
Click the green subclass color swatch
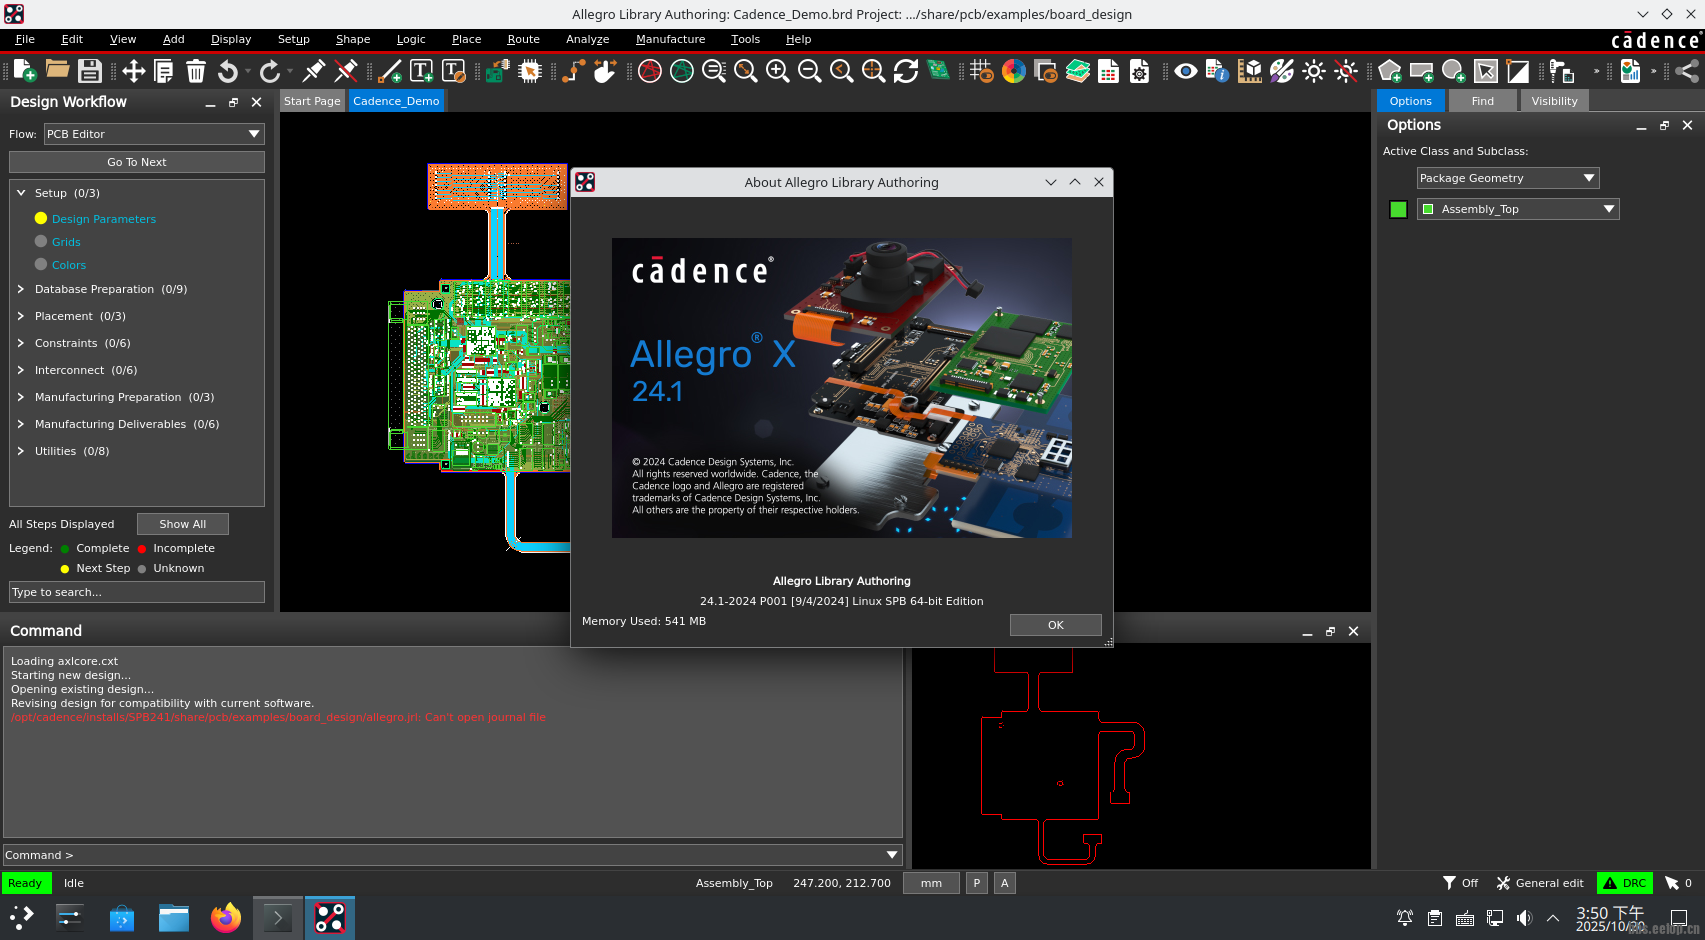point(1398,209)
